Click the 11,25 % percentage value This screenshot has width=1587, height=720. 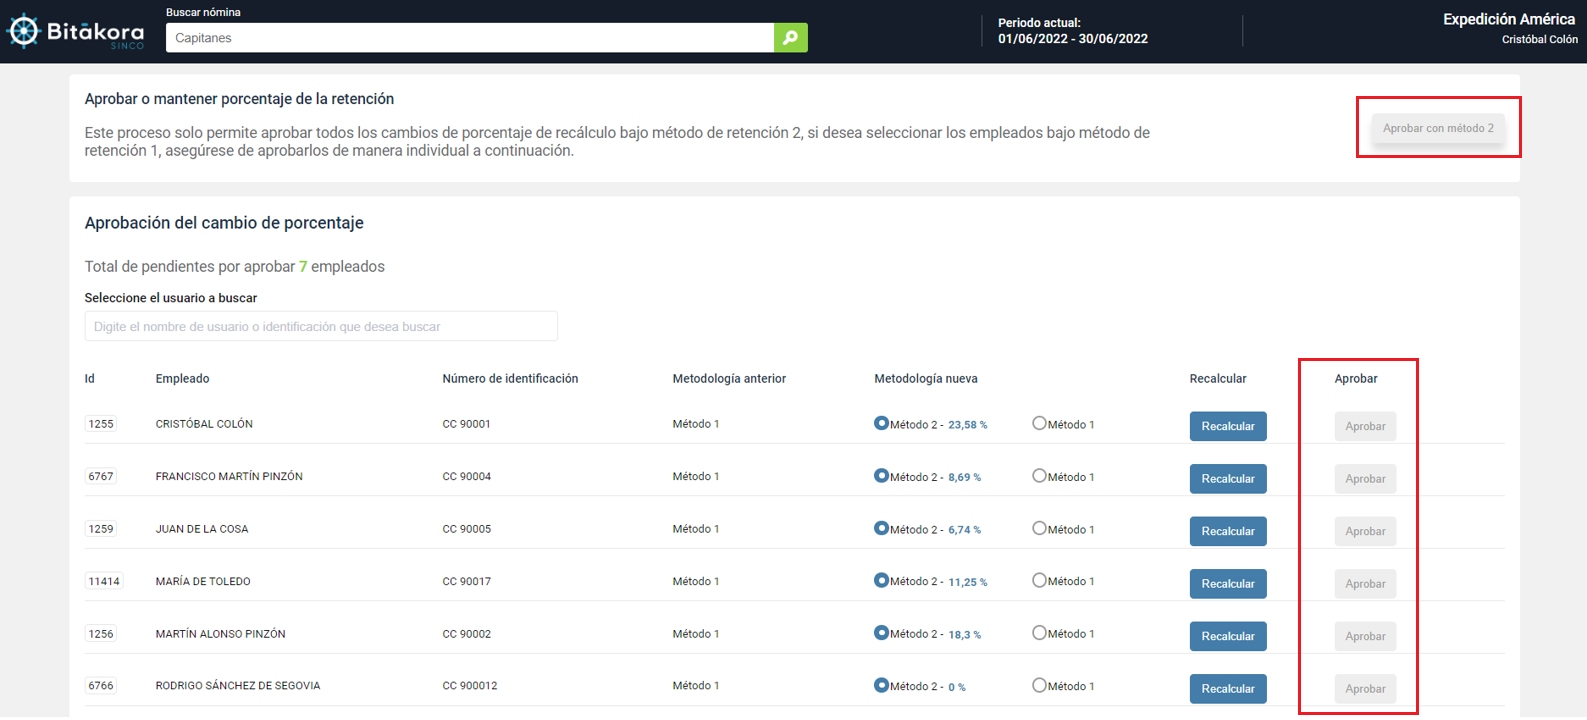[x=968, y=582]
